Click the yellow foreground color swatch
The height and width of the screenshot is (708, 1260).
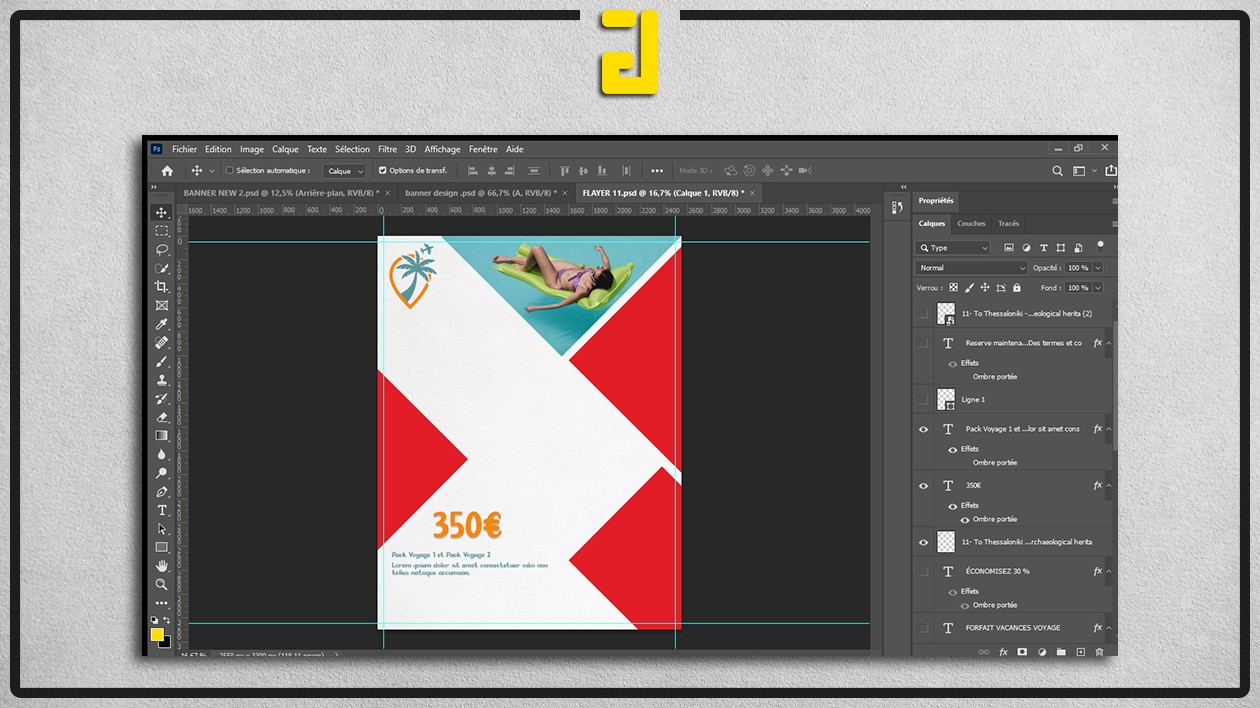[x=157, y=634]
